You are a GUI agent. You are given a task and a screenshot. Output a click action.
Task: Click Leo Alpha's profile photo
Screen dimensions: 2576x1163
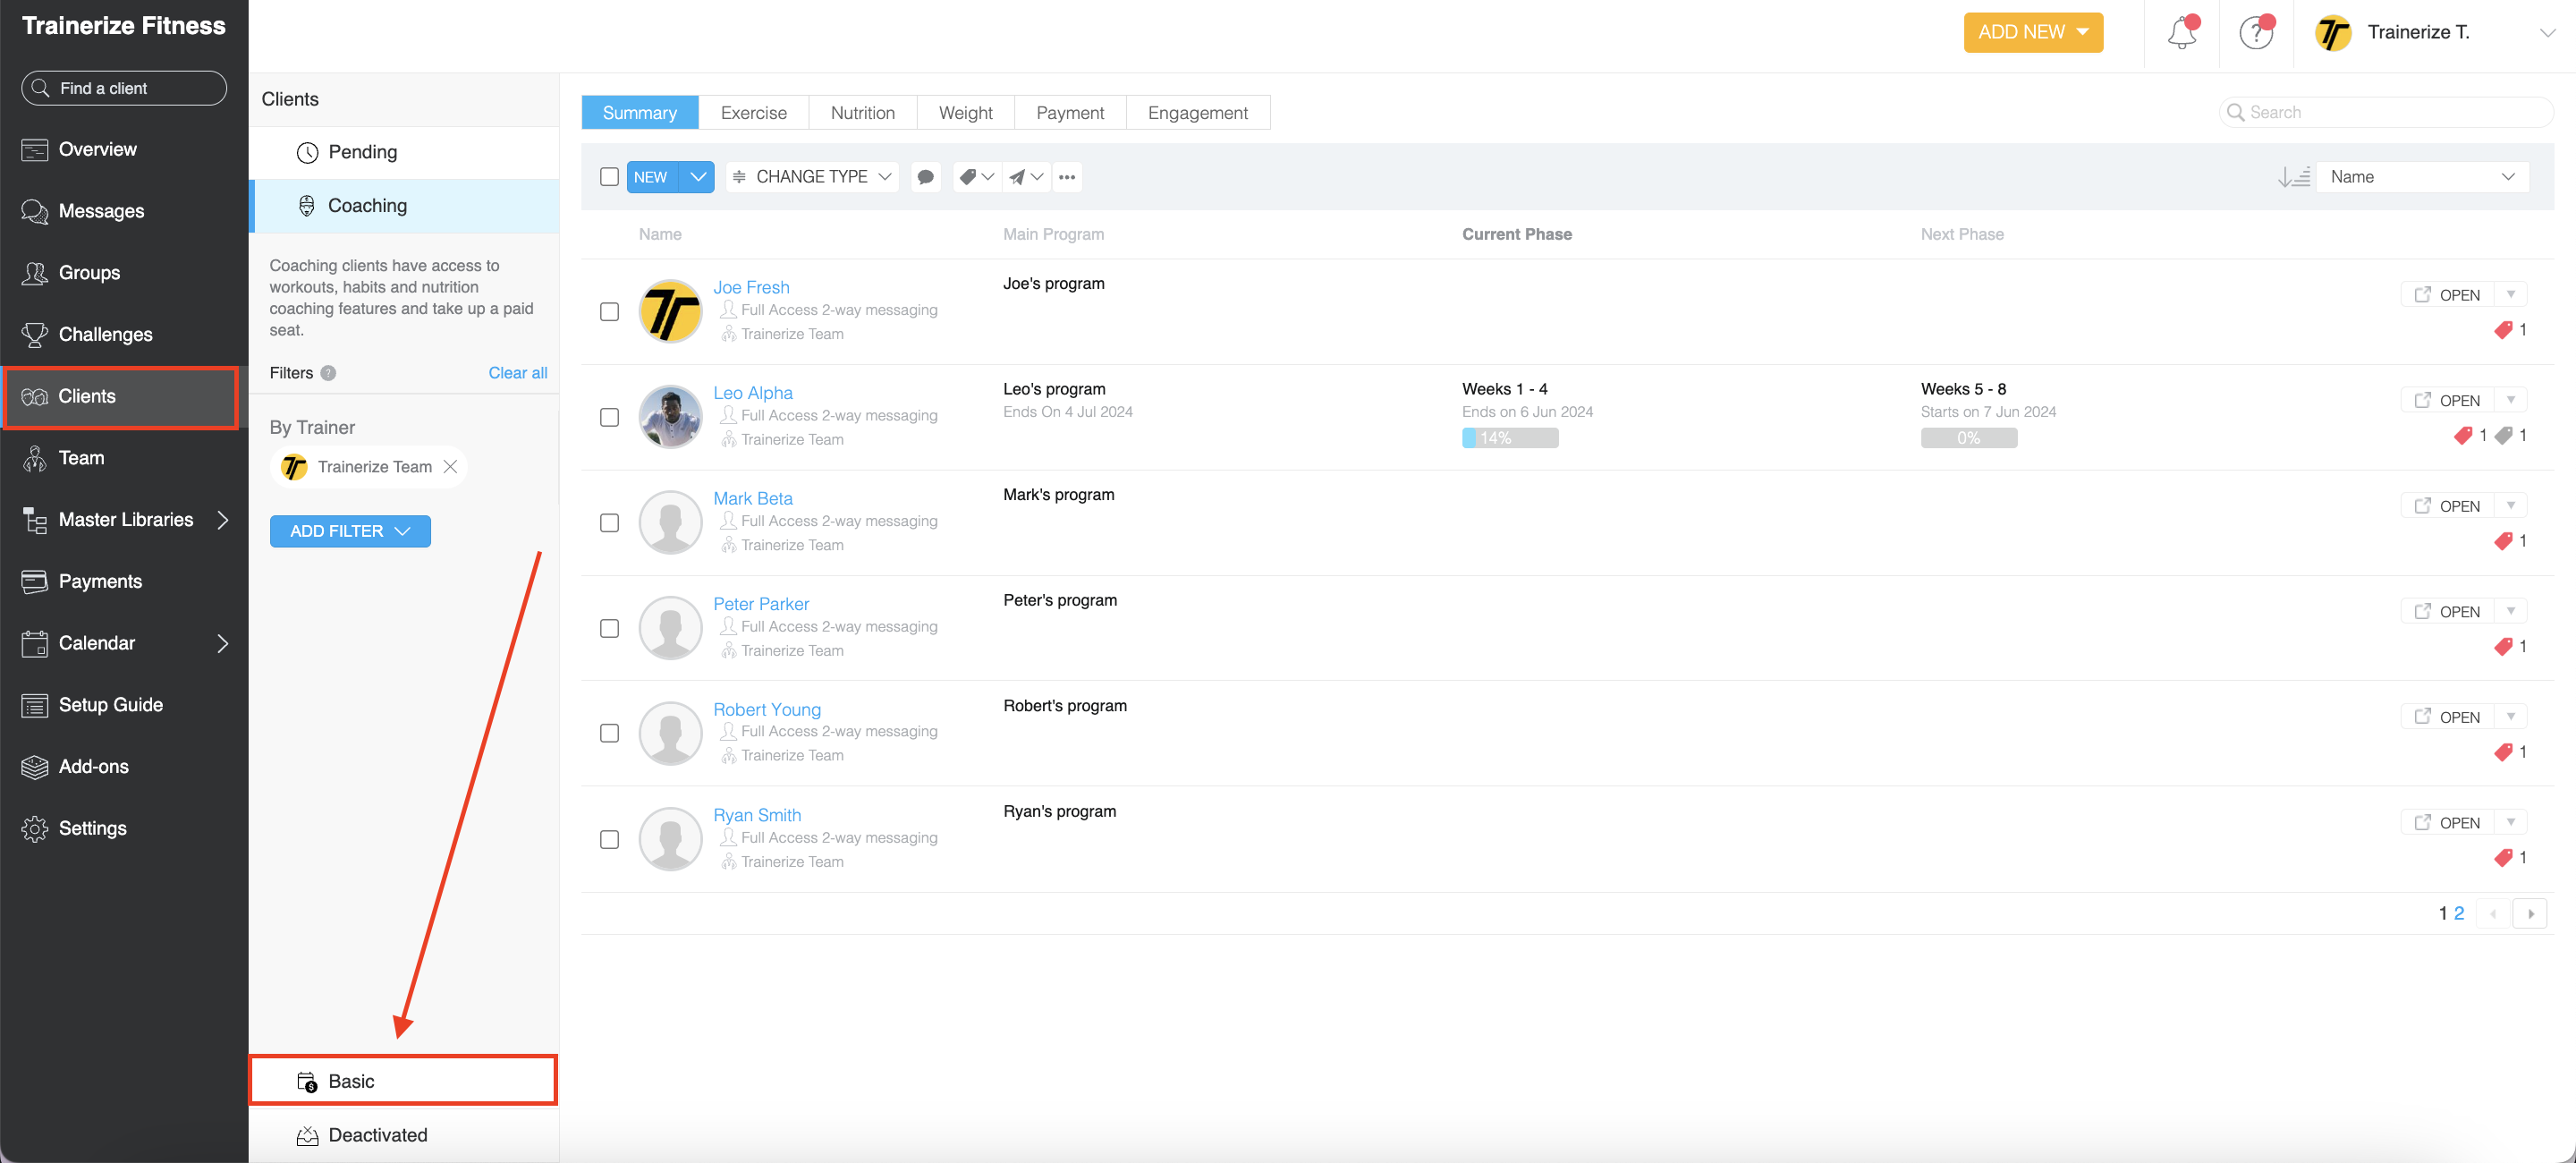point(670,417)
